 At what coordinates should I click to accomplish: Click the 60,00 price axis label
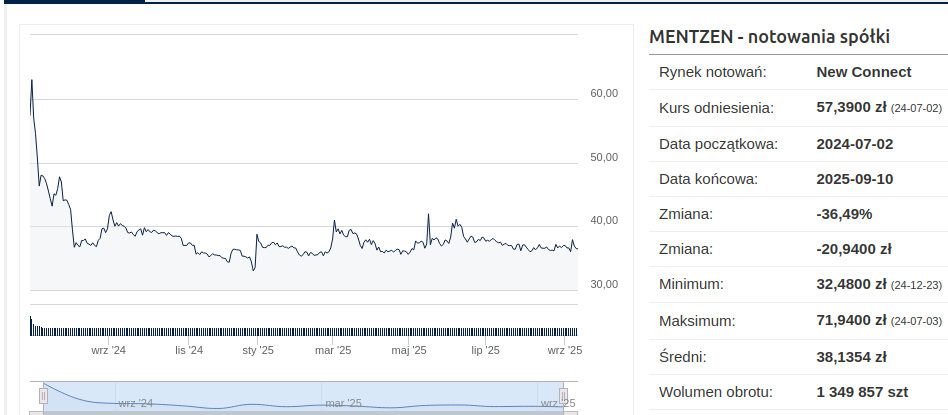(x=604, y=93)
